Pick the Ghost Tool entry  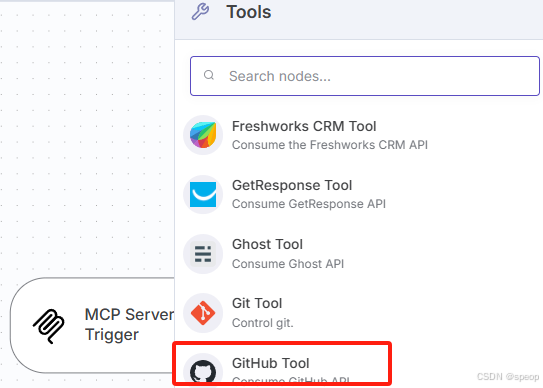coord(359,254)
